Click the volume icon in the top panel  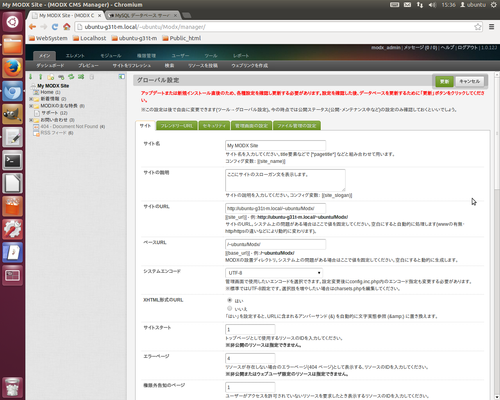click(x=432, y=5)
